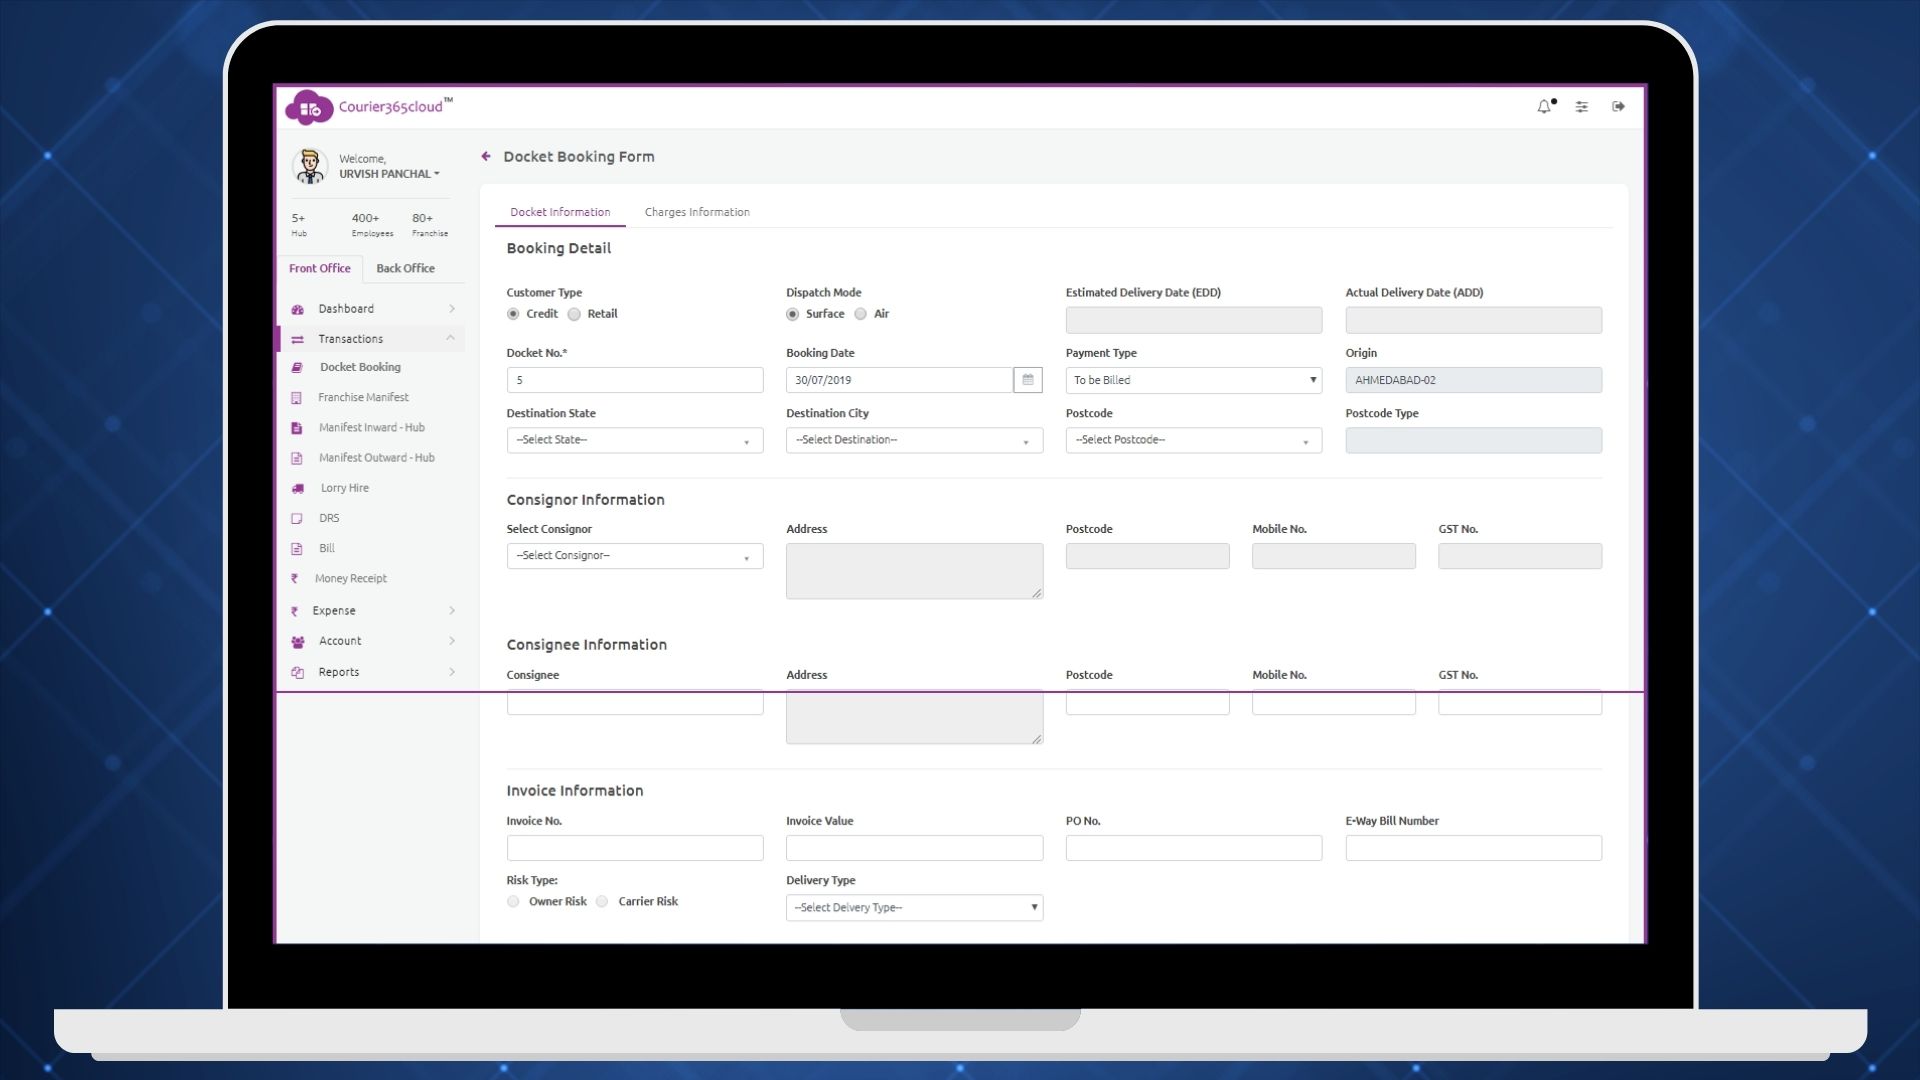Open the Payment Type dropdown

coord(1194,380)
